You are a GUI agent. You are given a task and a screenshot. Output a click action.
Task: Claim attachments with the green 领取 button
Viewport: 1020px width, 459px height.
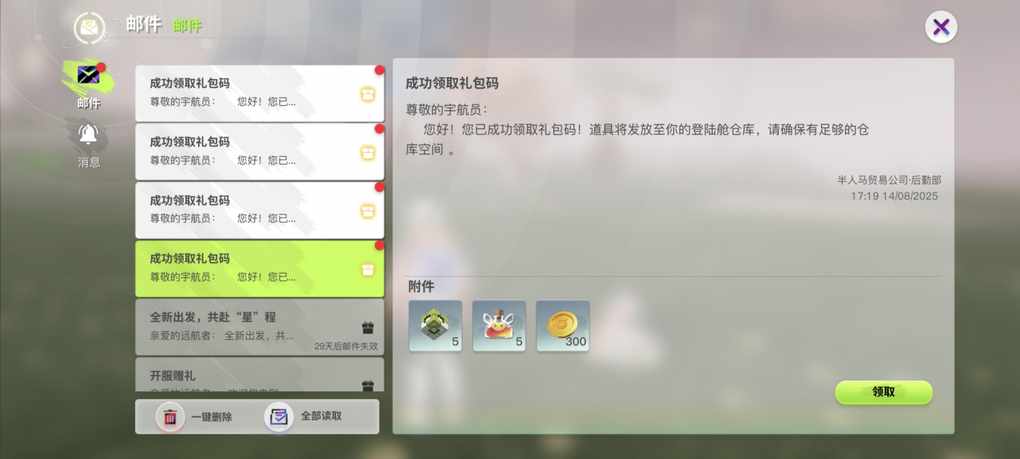point(883,392)
